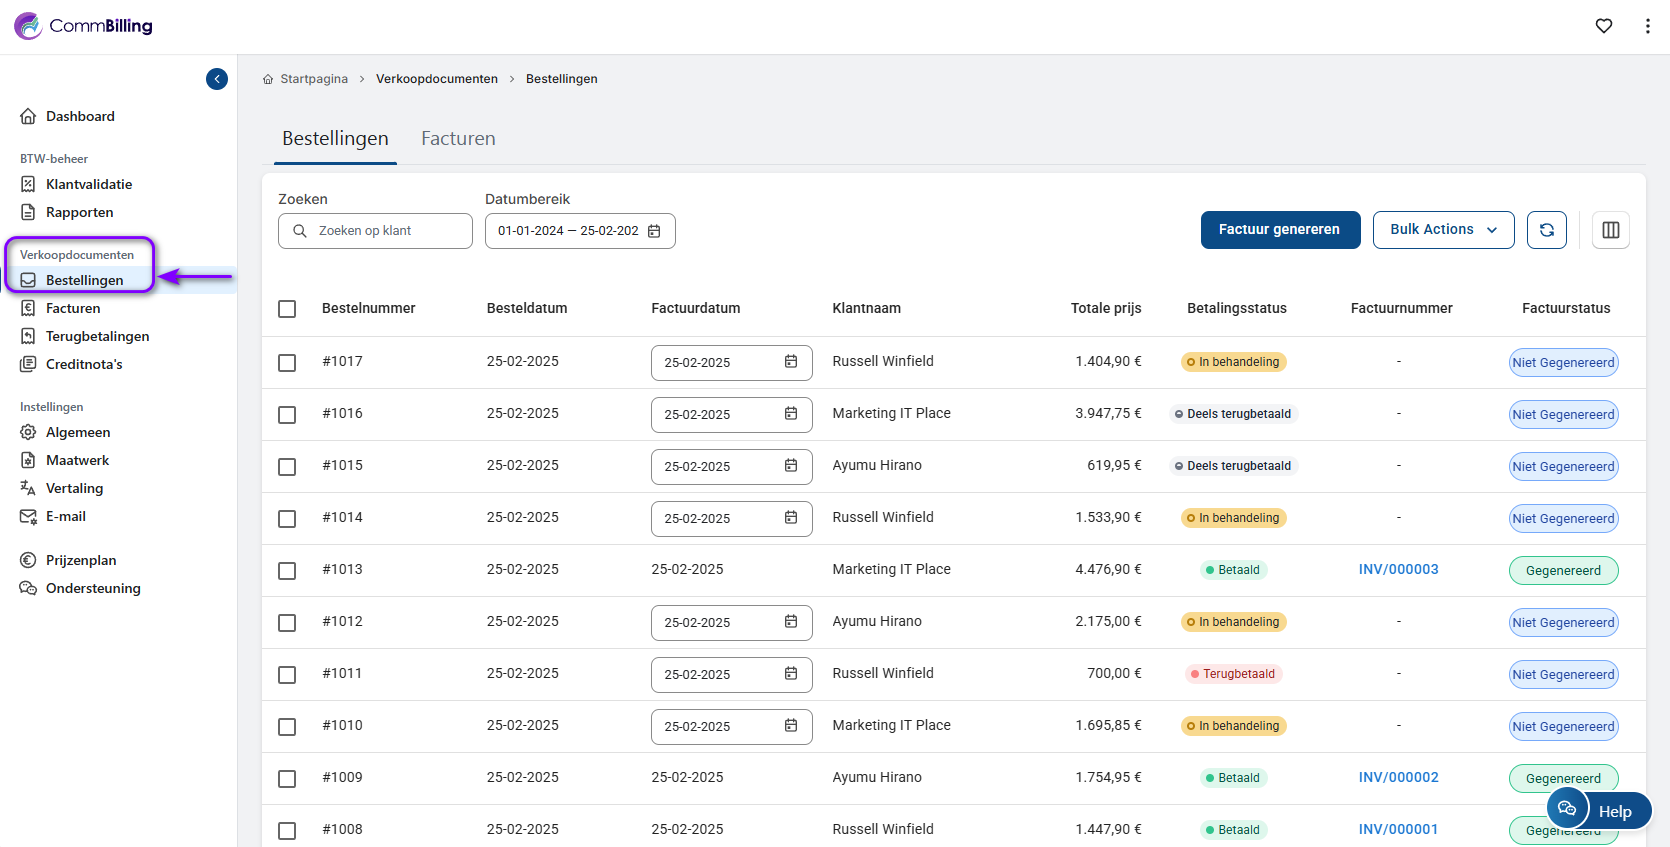
Task: Open the three-dot options menu
Action: [x=1647, y=26]
